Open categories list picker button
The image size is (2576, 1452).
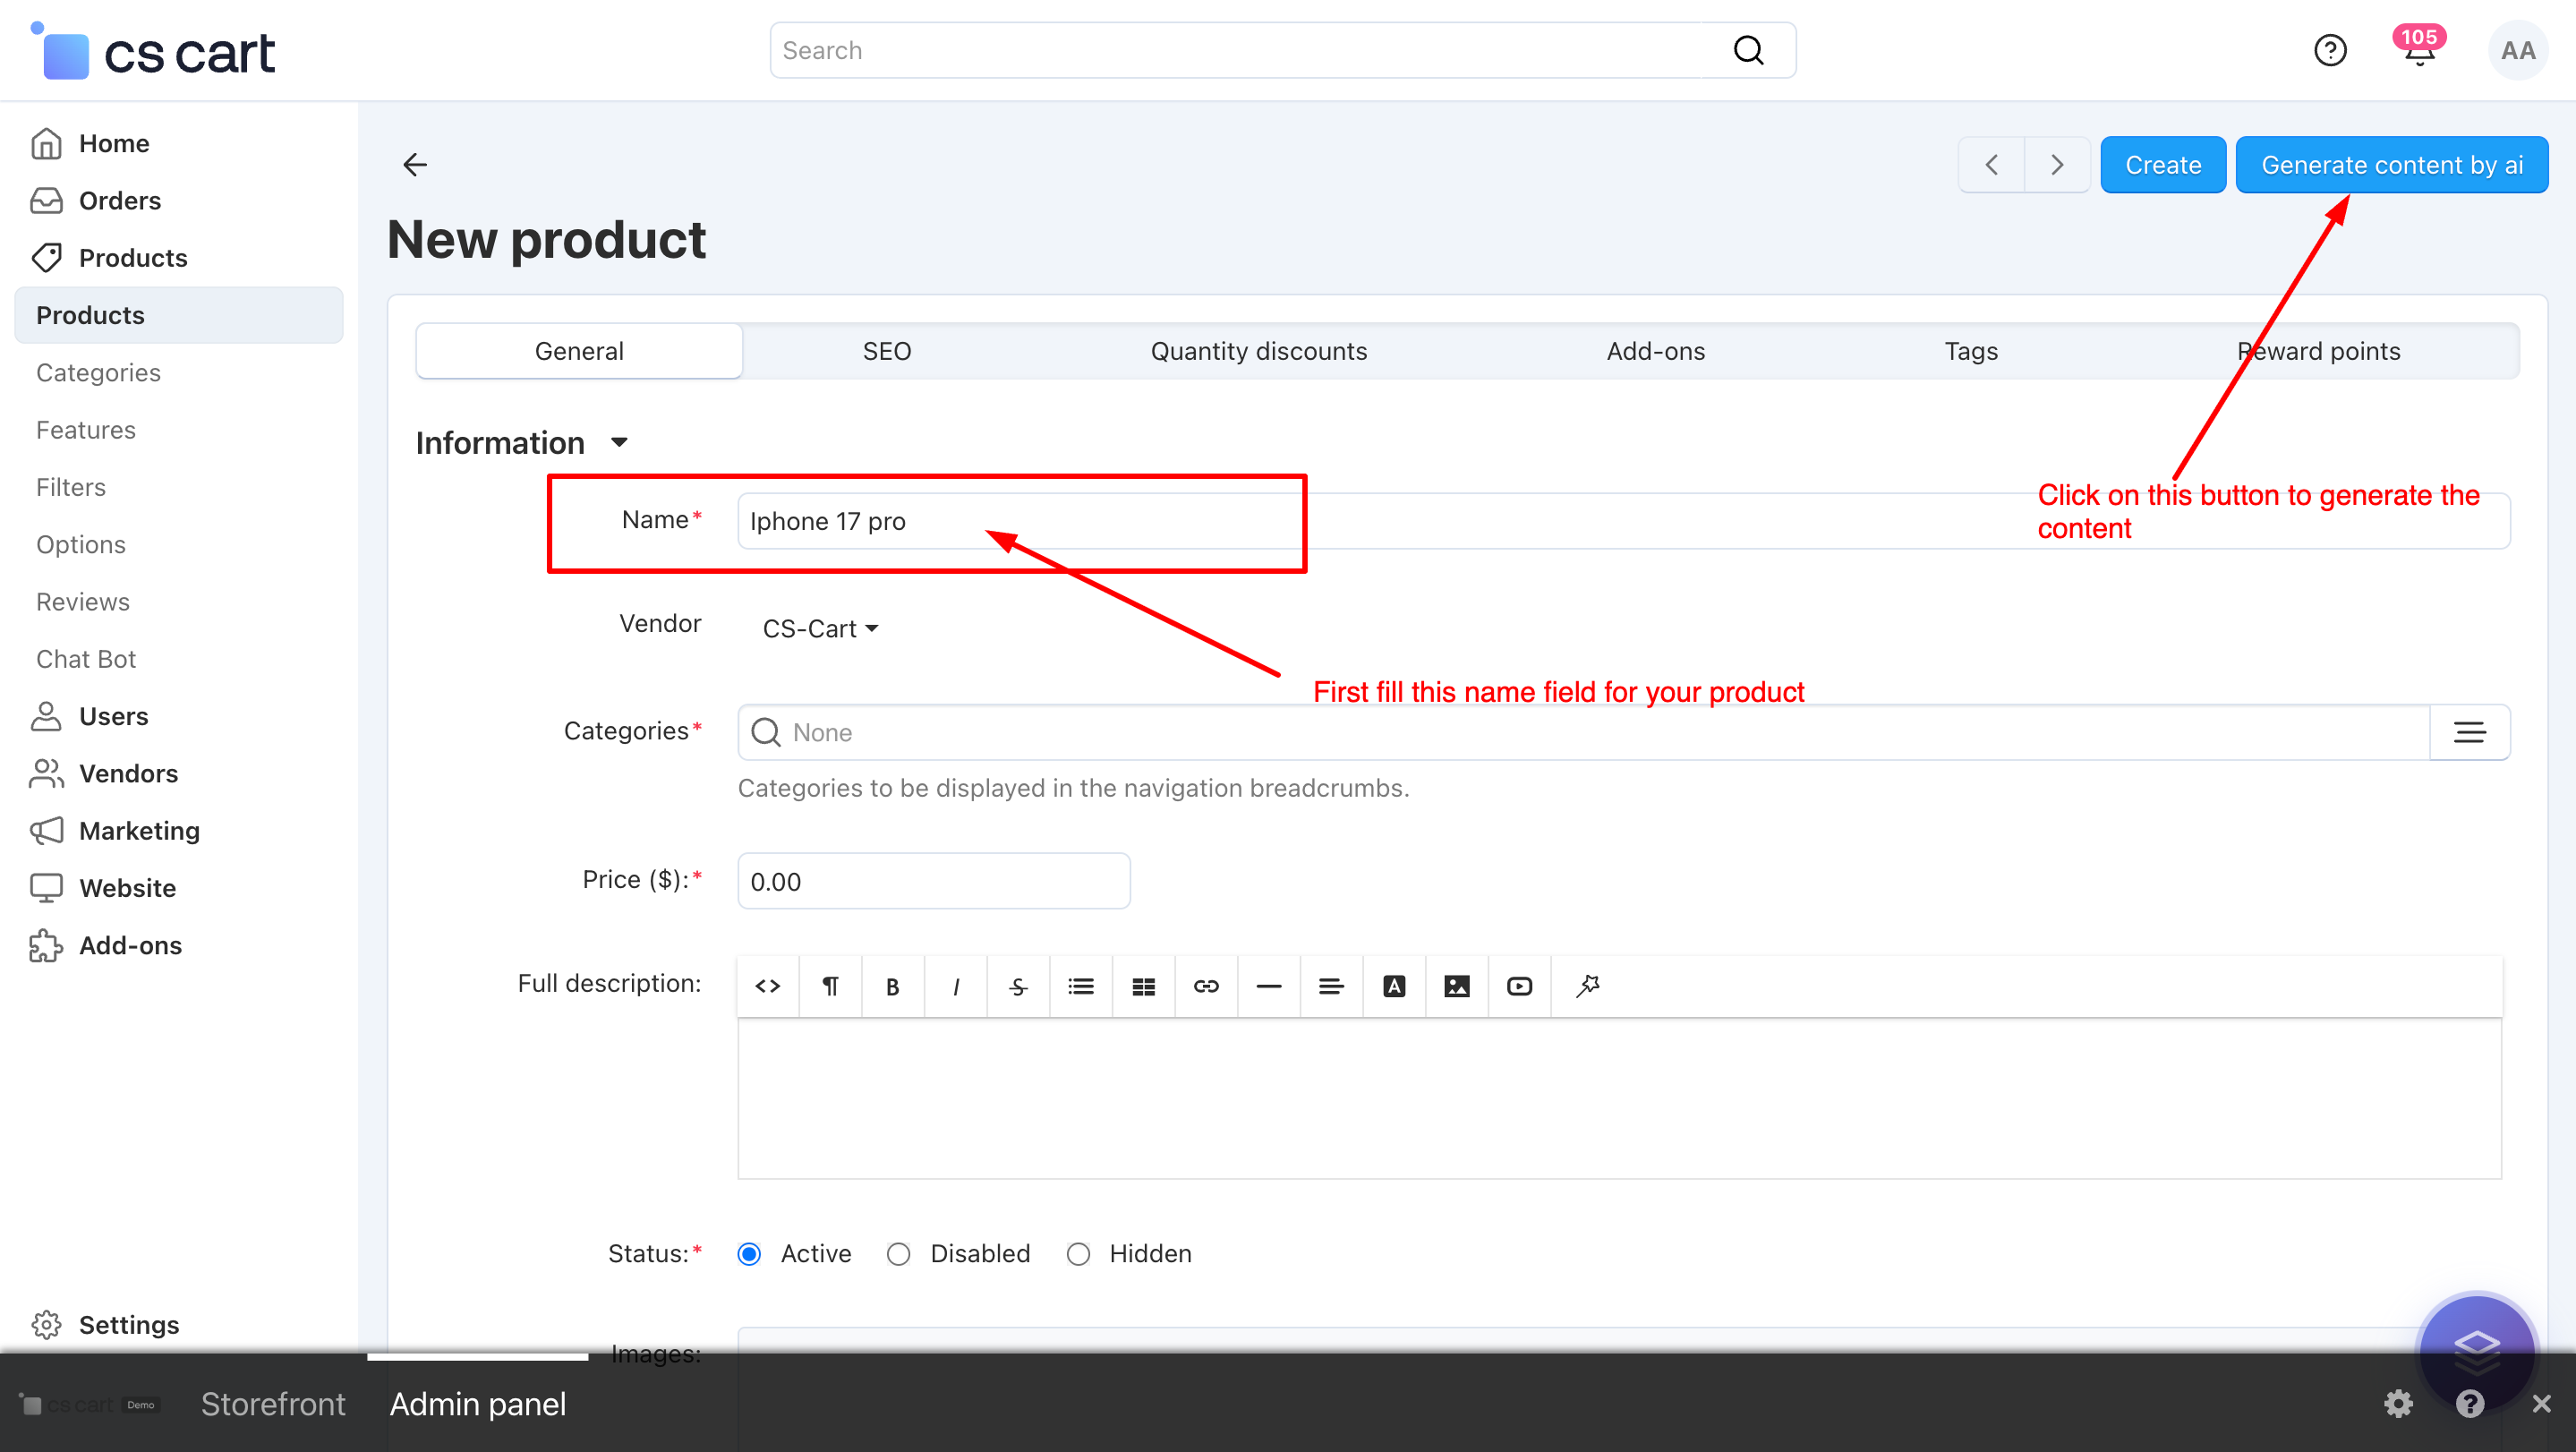click(x=2469, y=732)
